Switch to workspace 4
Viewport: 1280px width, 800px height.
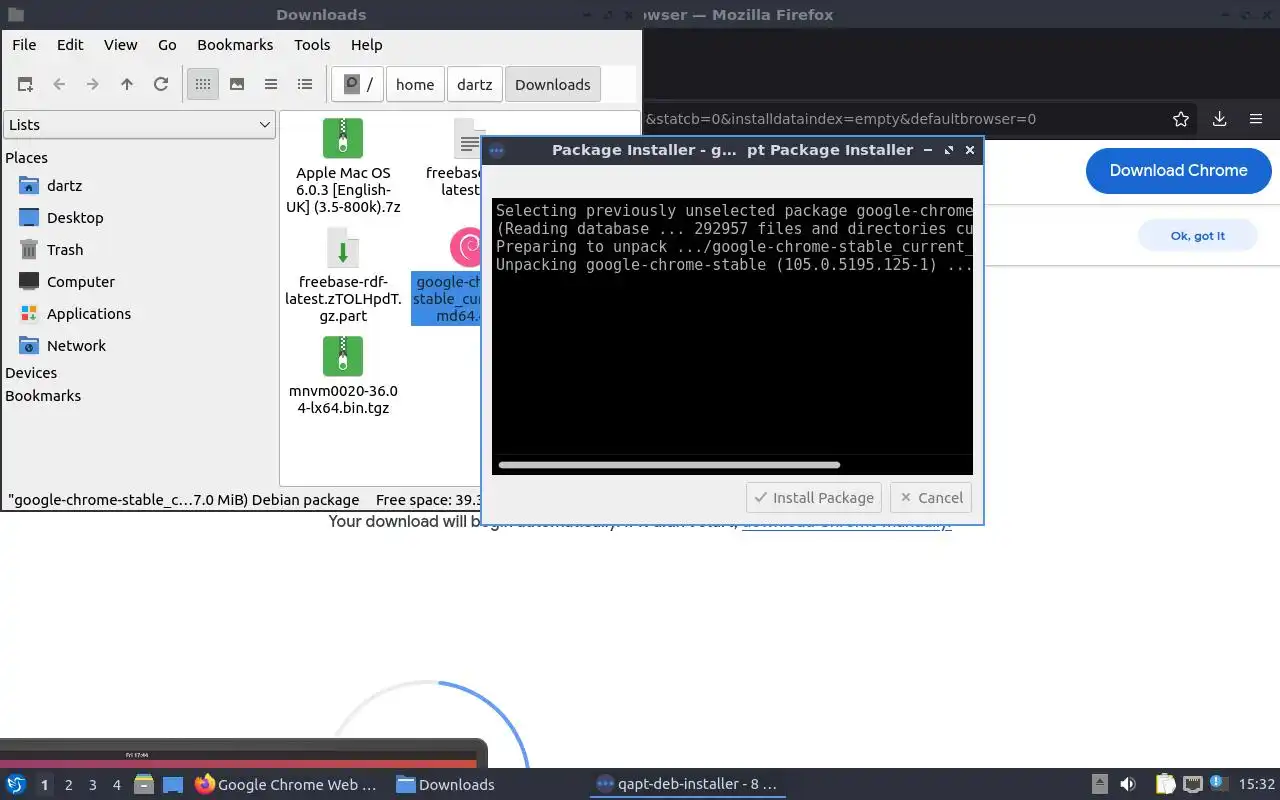(x=116, y=785)
